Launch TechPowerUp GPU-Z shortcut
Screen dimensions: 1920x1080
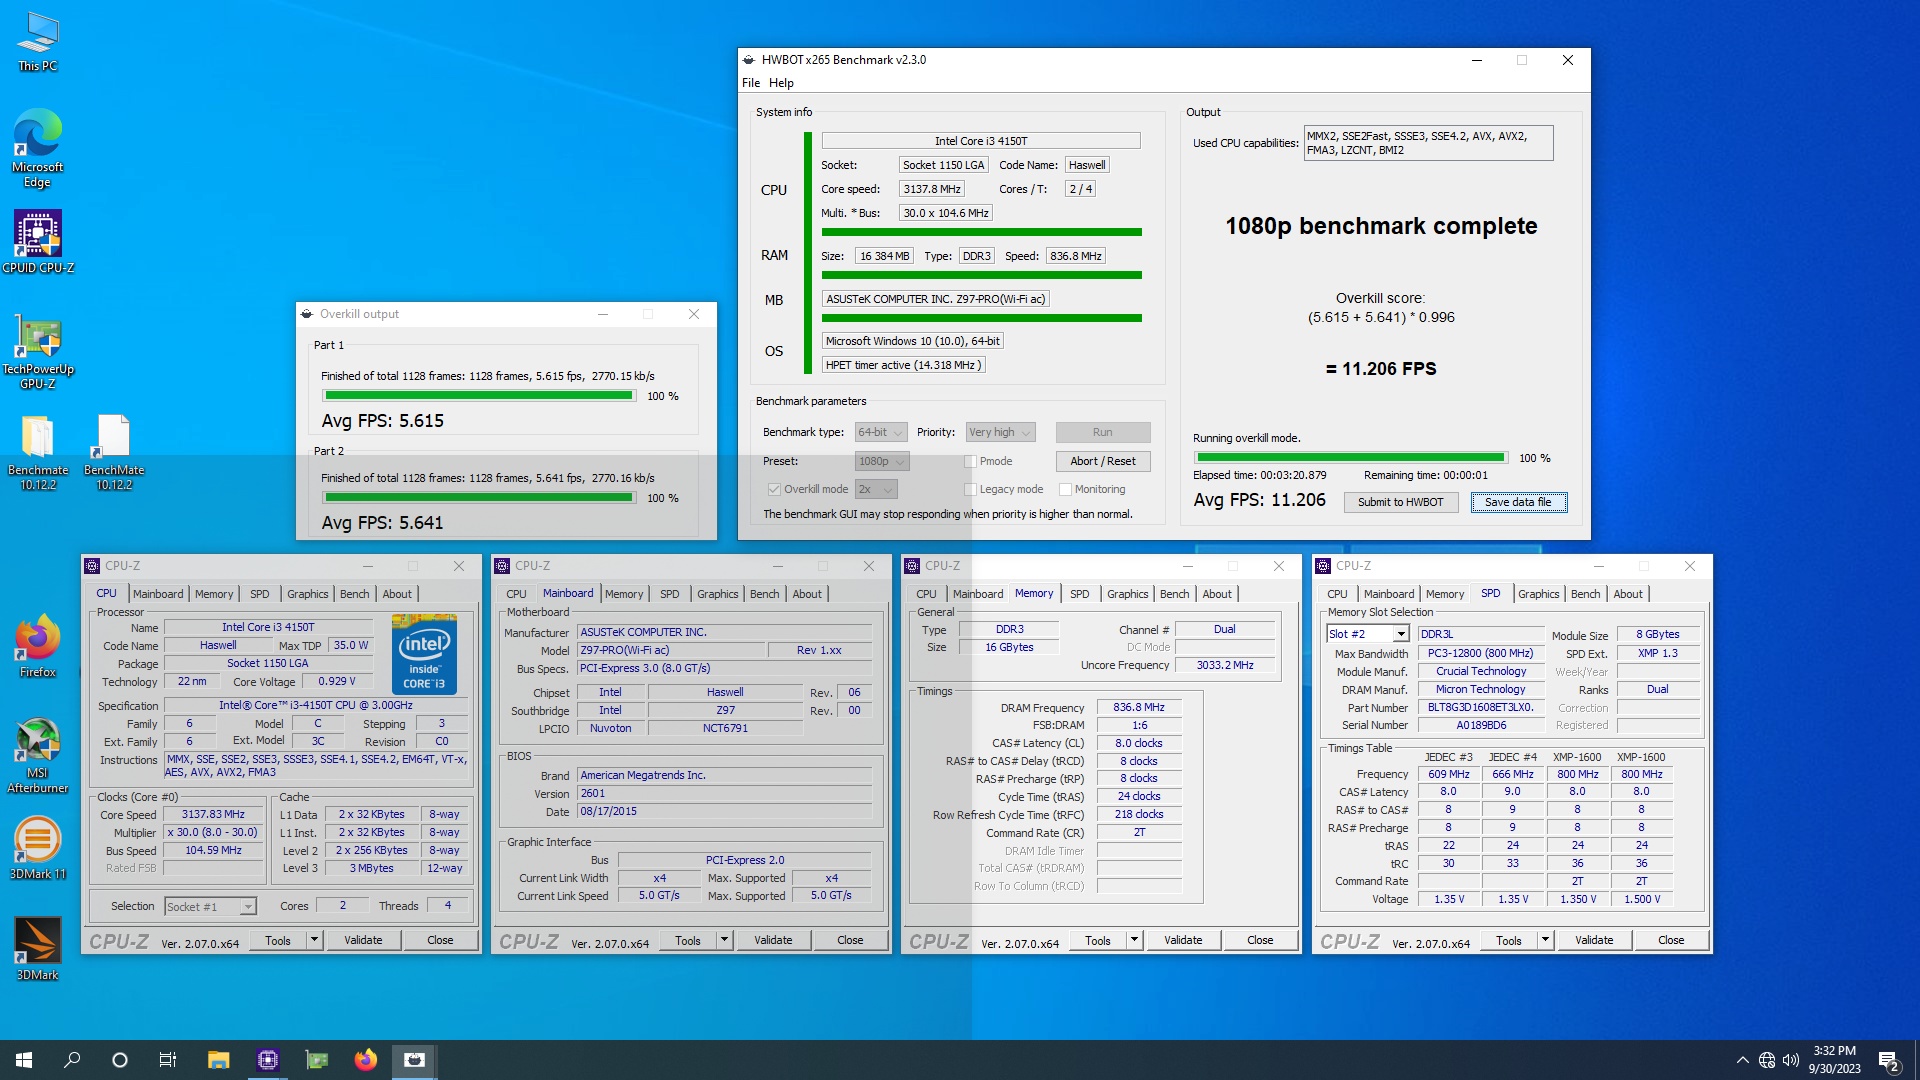[x=37, y=350]
